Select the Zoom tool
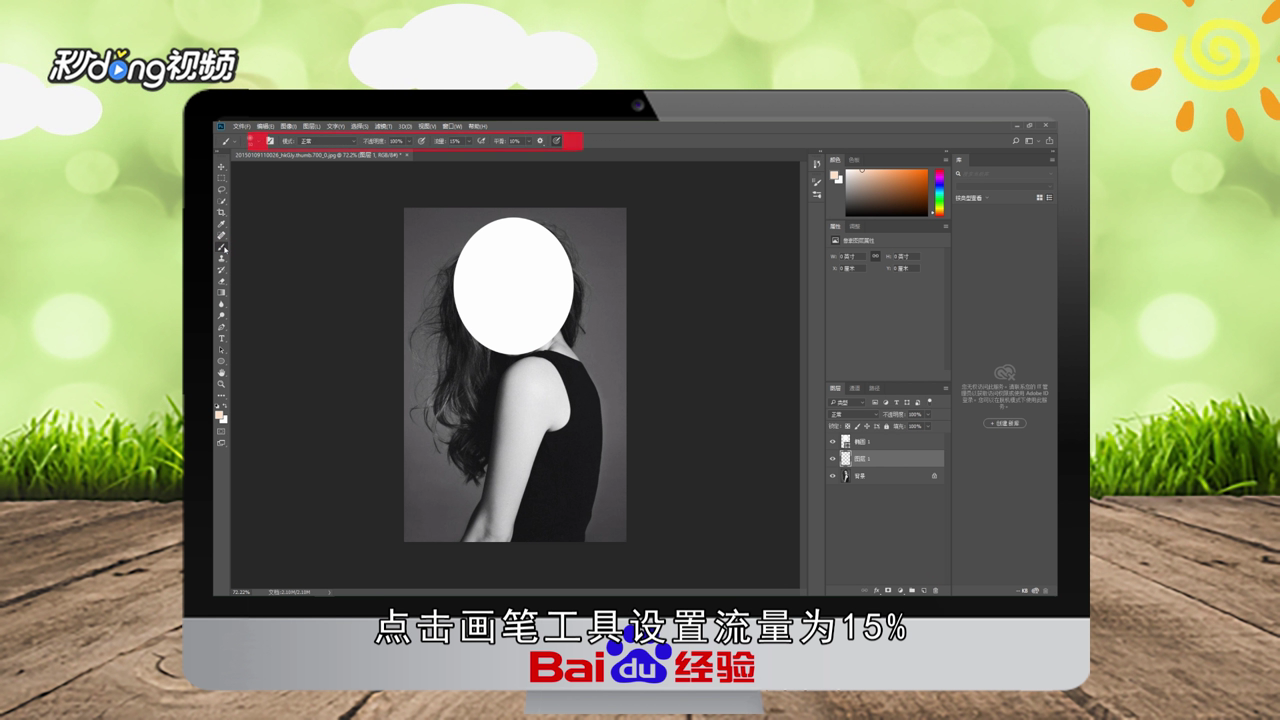 221,384
